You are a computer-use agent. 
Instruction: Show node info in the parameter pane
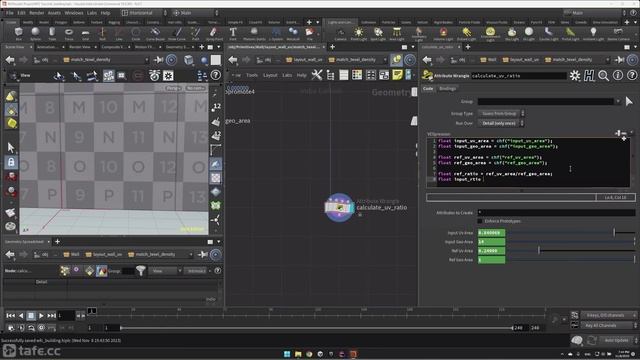click(x=618, y=76)
